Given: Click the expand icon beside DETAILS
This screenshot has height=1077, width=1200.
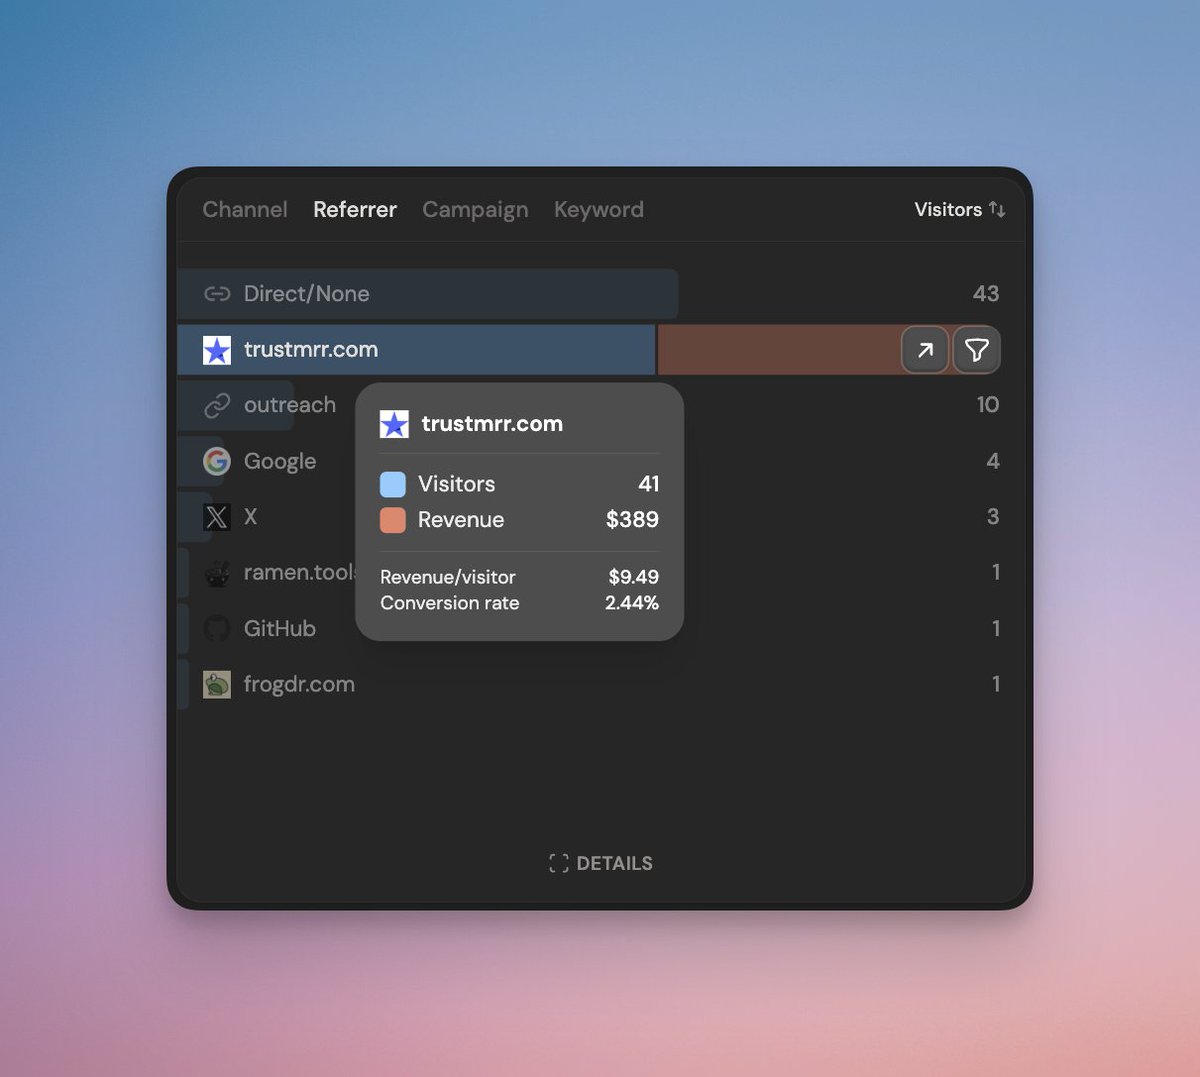Looking at the screenshot, I should tap(559, 863).
